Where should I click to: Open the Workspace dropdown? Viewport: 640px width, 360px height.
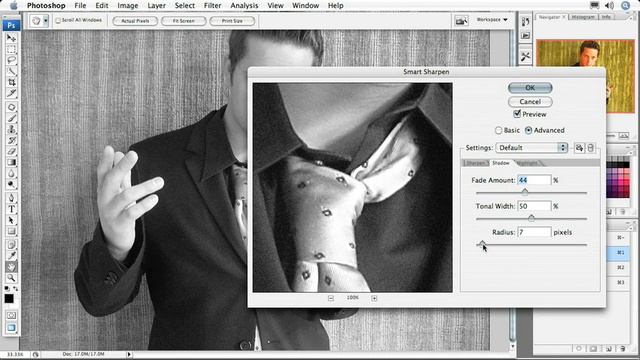[492, 20]
